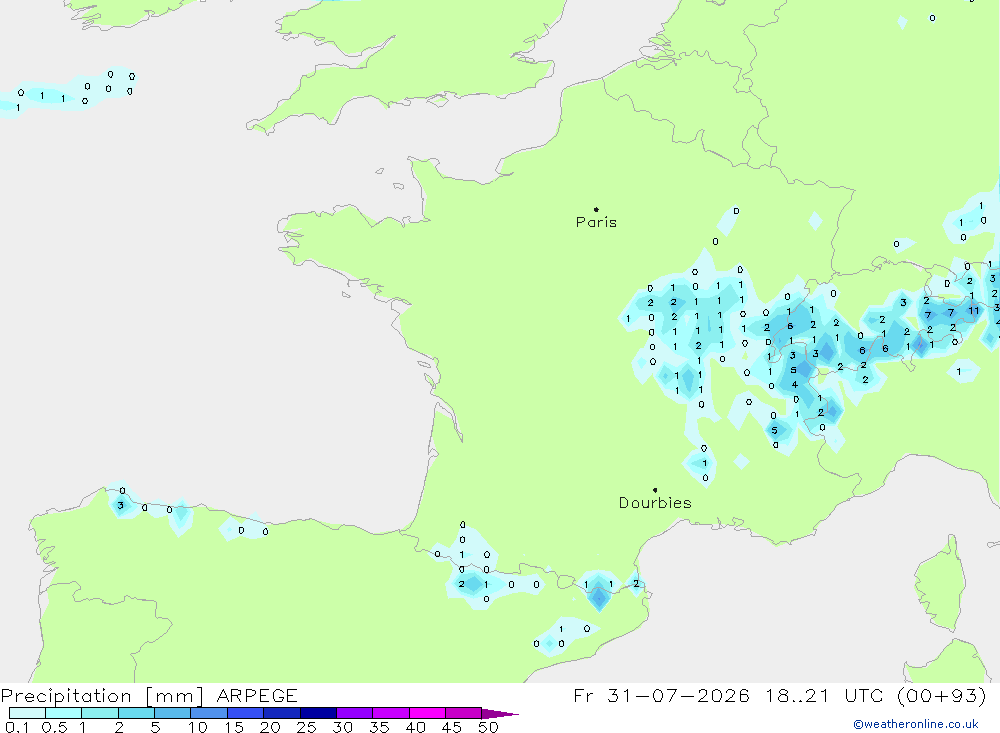Click the Paris city label
Screen dimensions: 1000x733
(596, 222)
